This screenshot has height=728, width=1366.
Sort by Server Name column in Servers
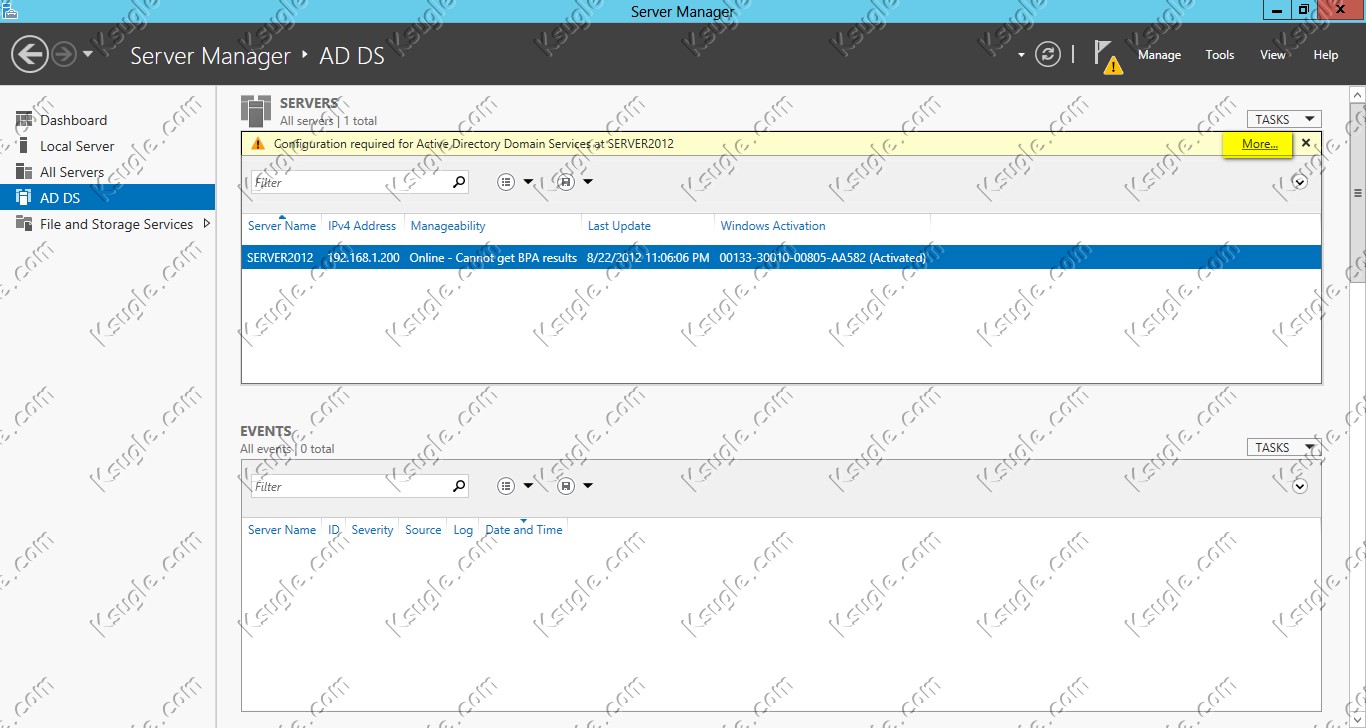pos(282,226)
